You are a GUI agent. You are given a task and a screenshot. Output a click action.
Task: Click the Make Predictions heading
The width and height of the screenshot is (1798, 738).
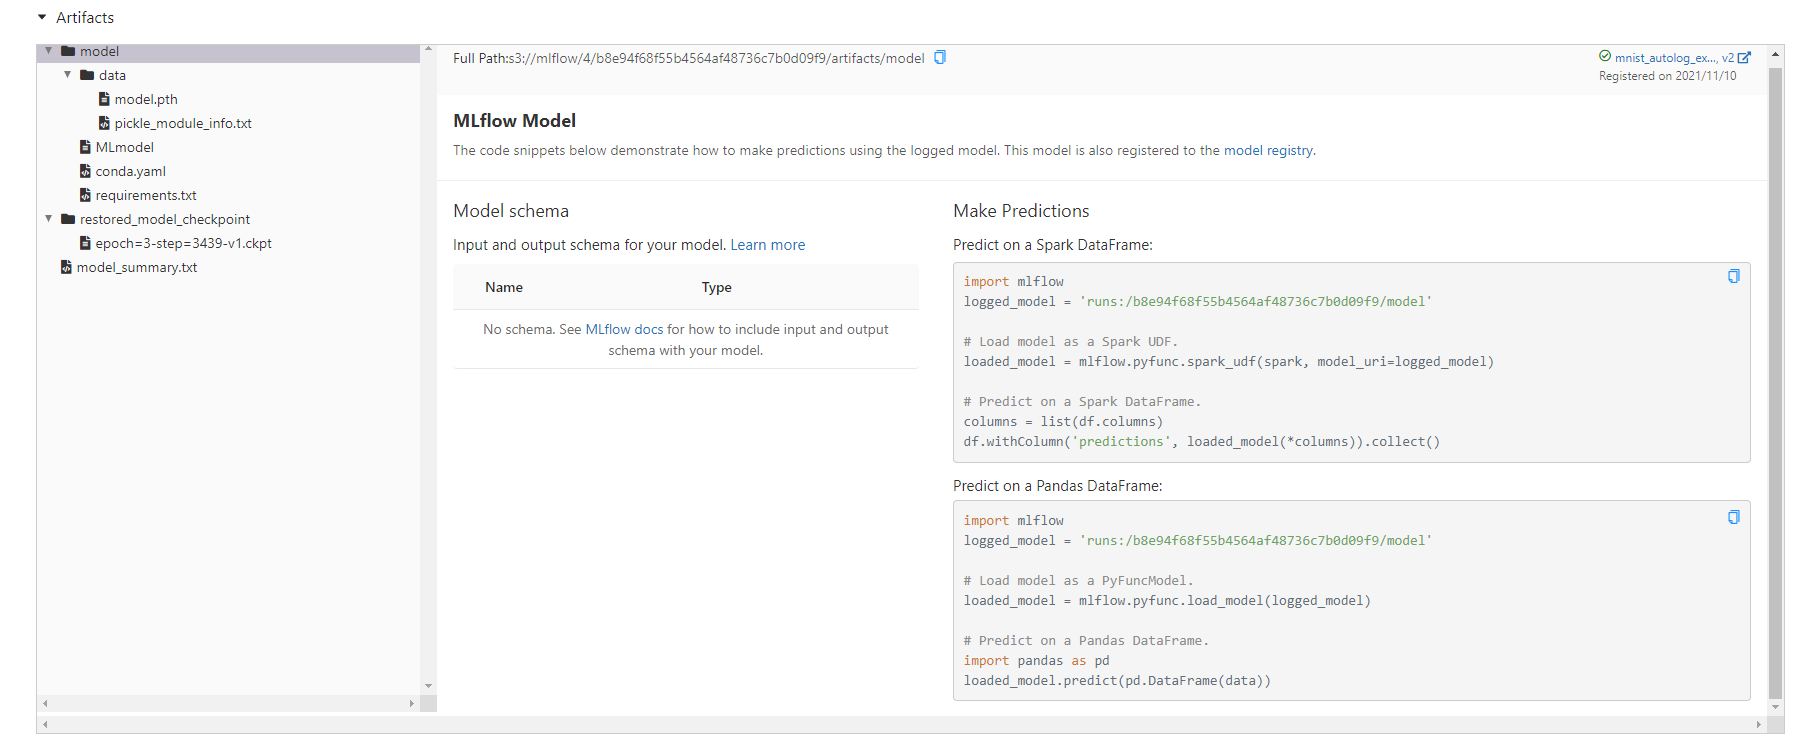pos(1021,211)
